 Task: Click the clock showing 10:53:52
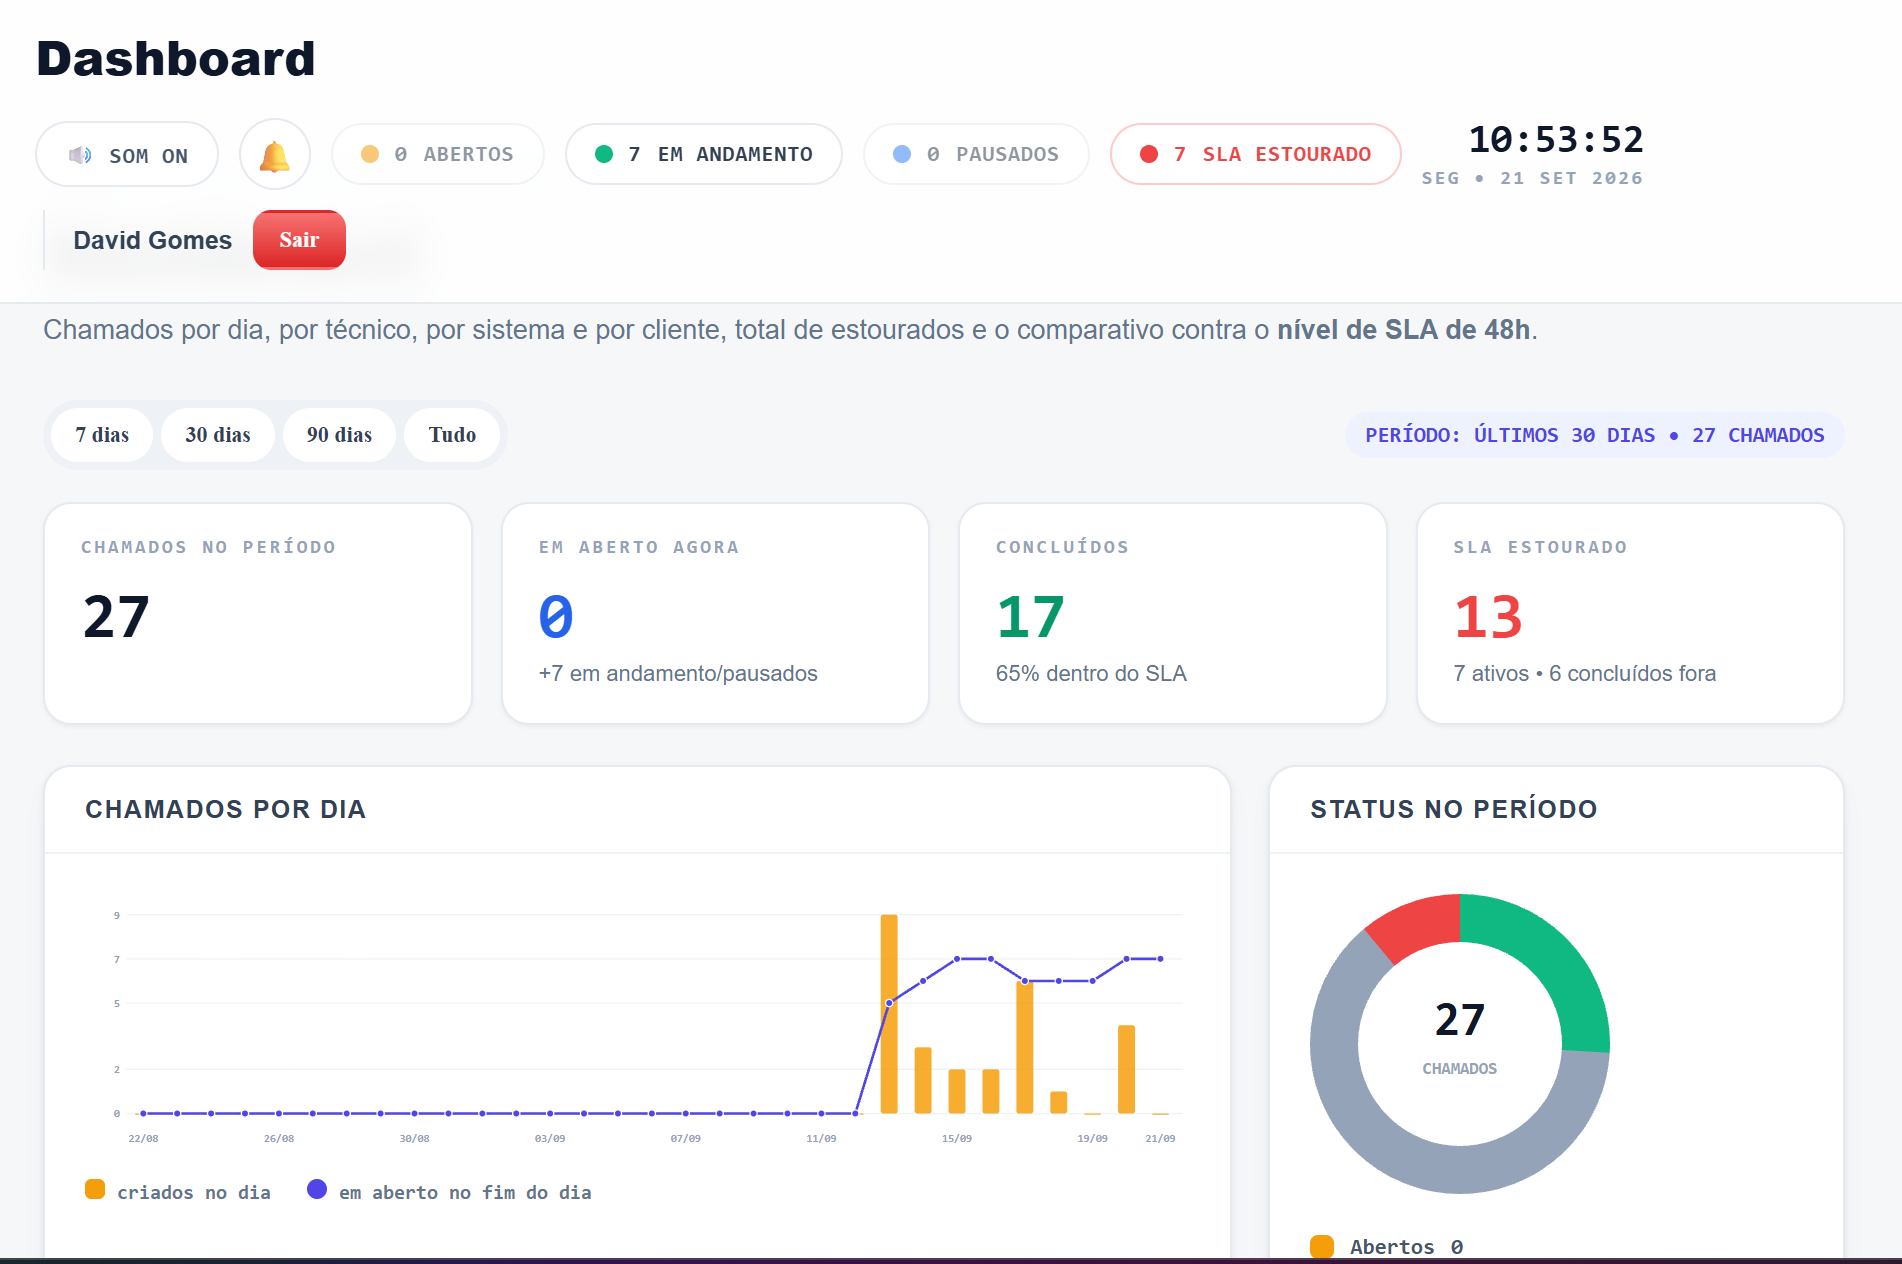[x=1555, y=140]
